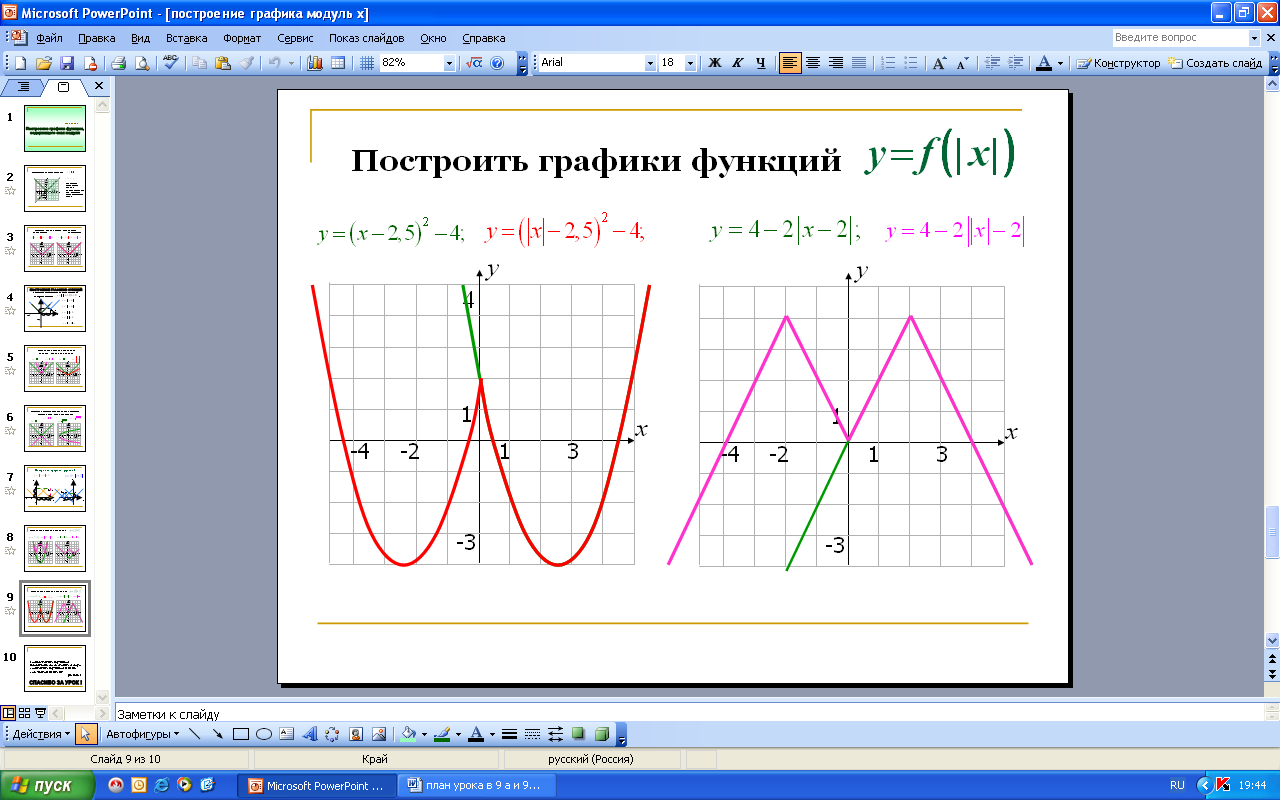Screen dimensions: 1280x800
Task: Open the Правка menu
Action: click(x=96, y=38)
